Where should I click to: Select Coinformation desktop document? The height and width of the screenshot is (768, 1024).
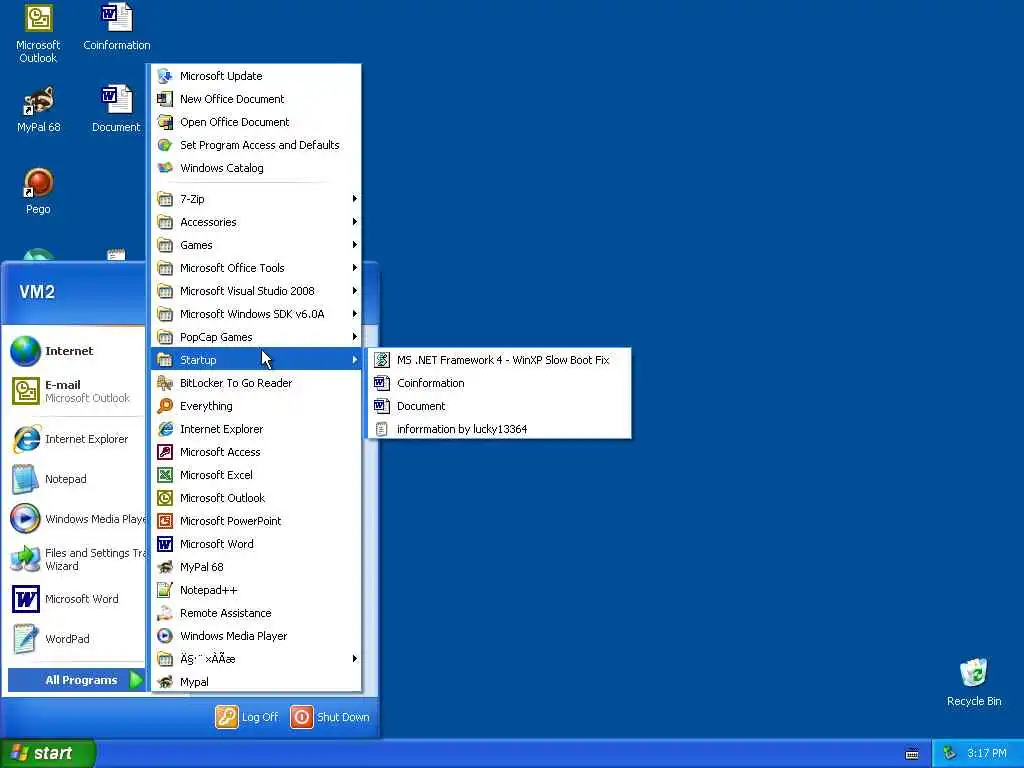(116, 27)
